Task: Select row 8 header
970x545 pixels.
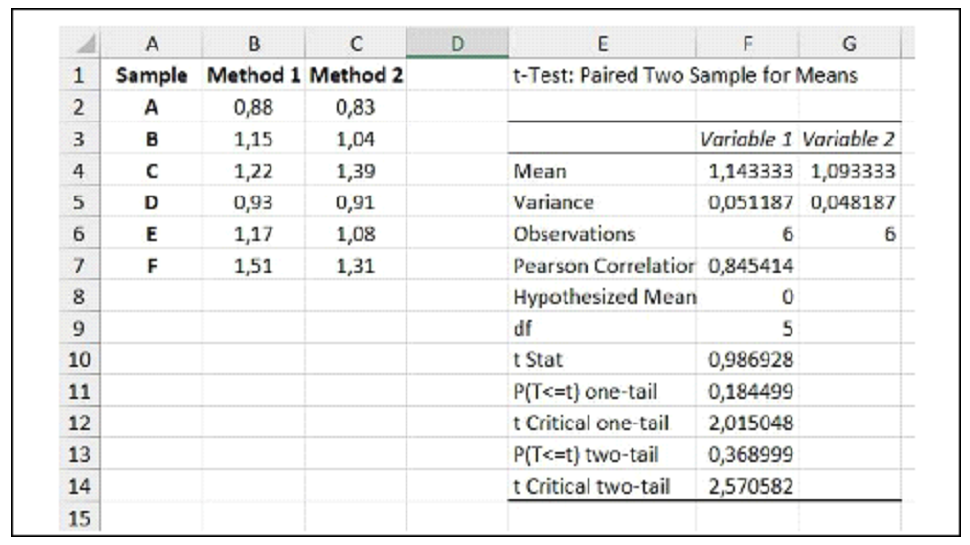Action: [x=83, y=297]
